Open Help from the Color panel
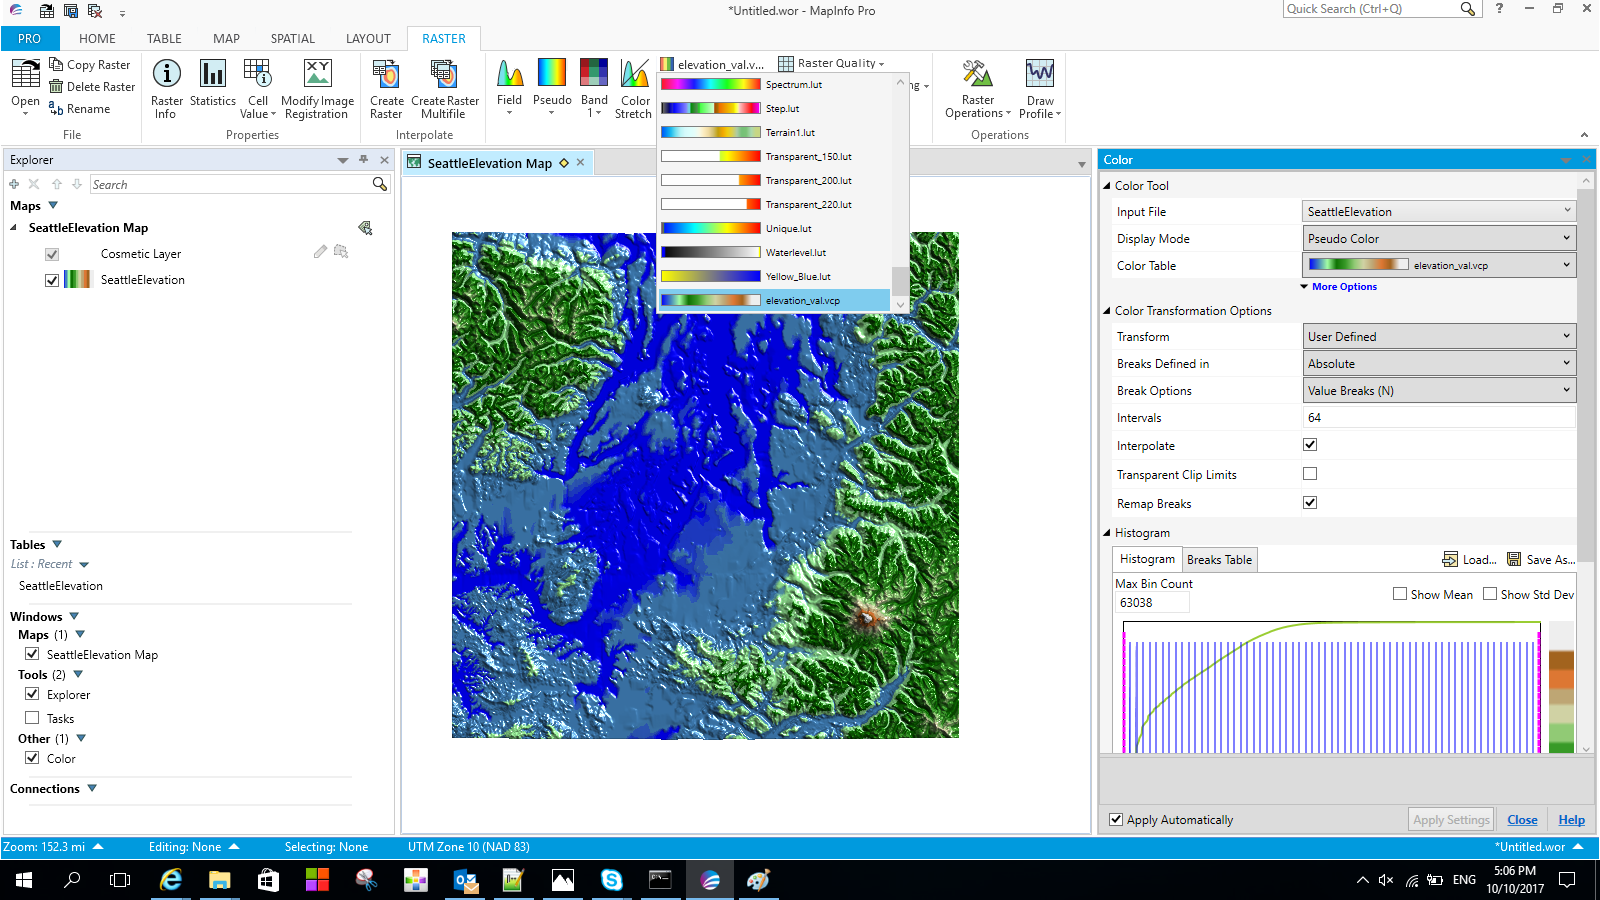The width and height of the screenshot is (1600, 900). pyautogui.click(x=1572, y=819)
